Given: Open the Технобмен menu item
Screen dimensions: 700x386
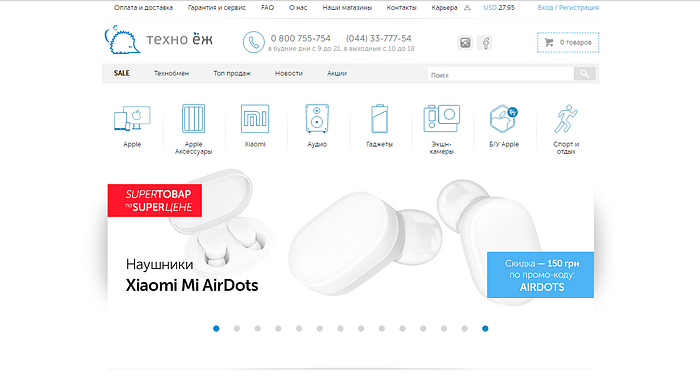Looking at the screenshot, I should point(171,73).
